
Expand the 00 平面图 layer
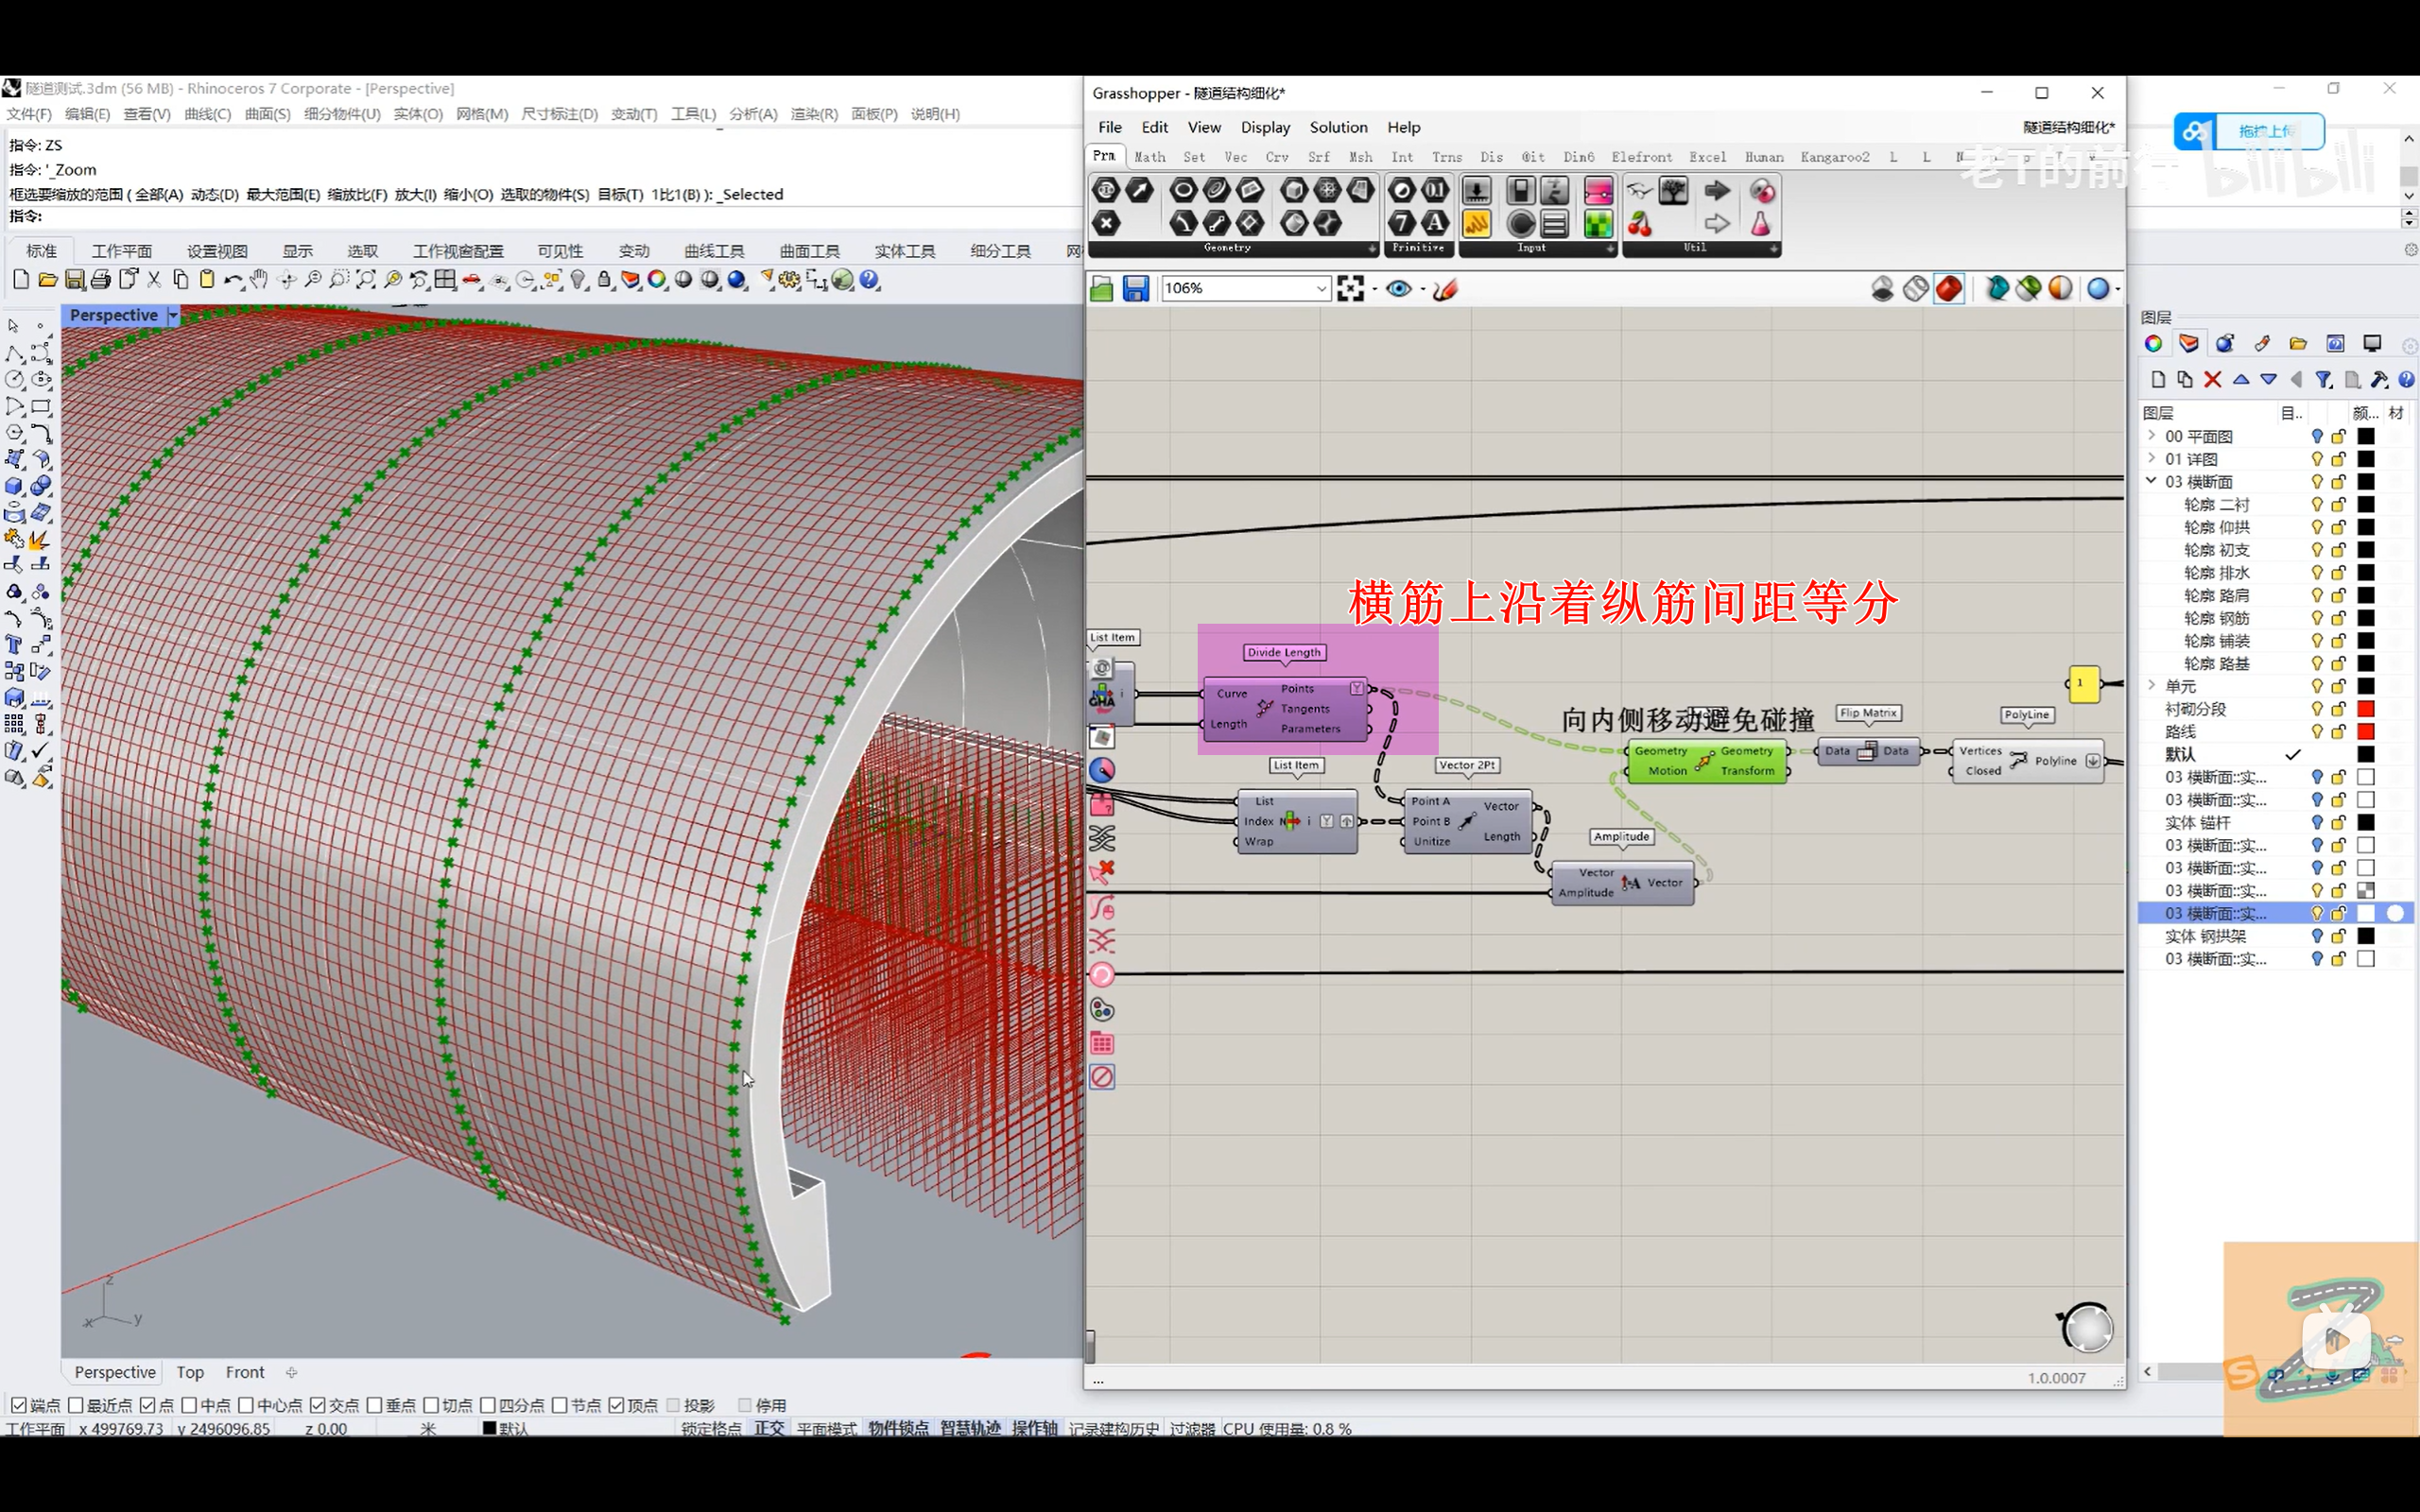pyautogui.click(x=2151, y=436)
